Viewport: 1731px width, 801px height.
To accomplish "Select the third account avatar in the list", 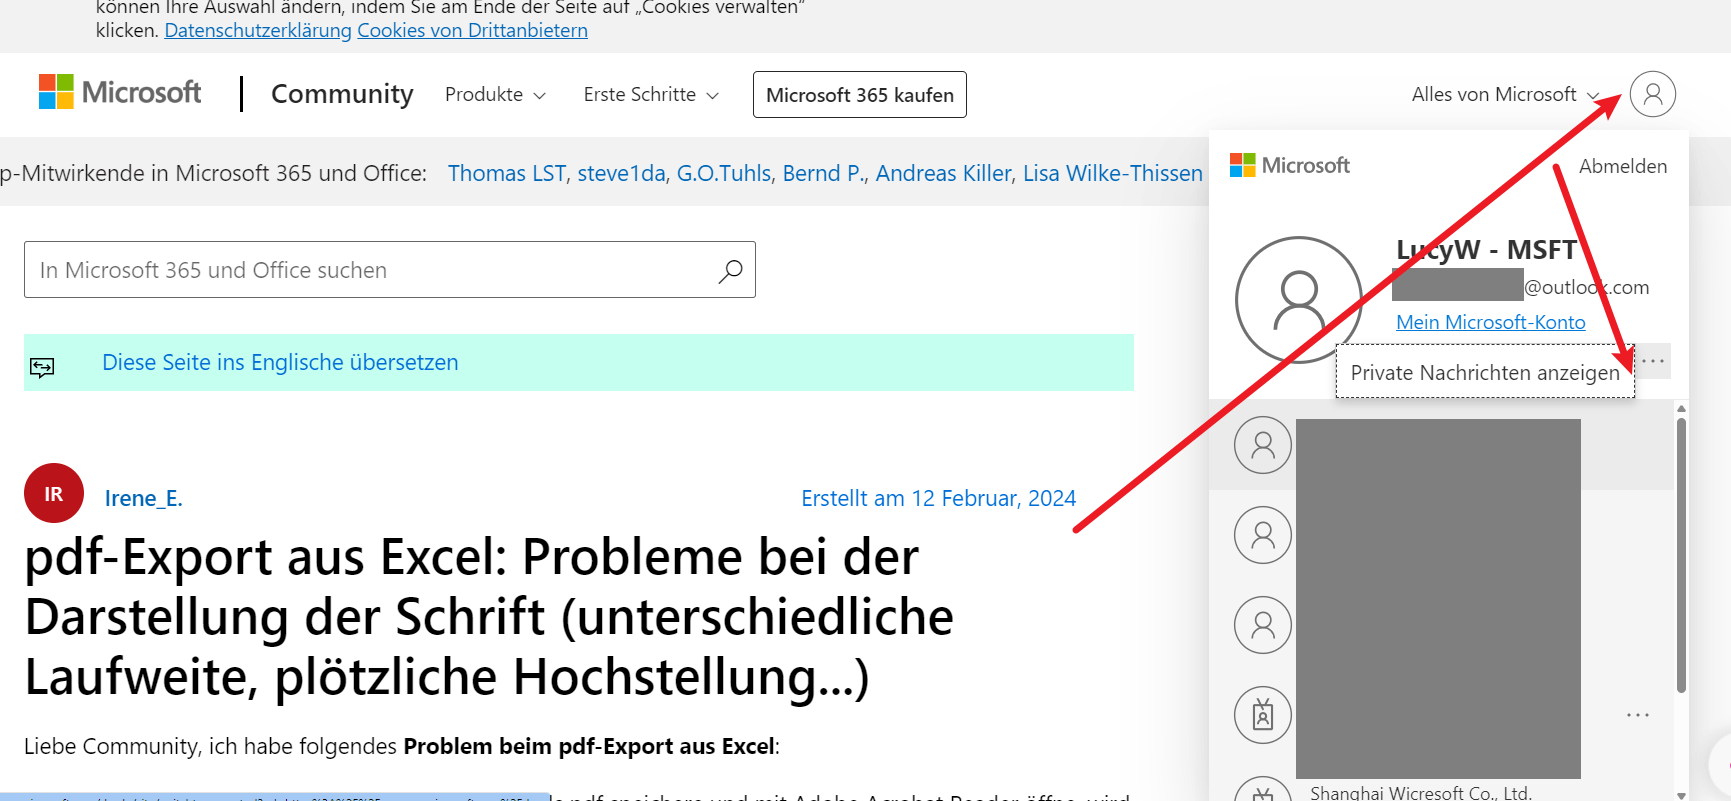I will coord(1263,625).
